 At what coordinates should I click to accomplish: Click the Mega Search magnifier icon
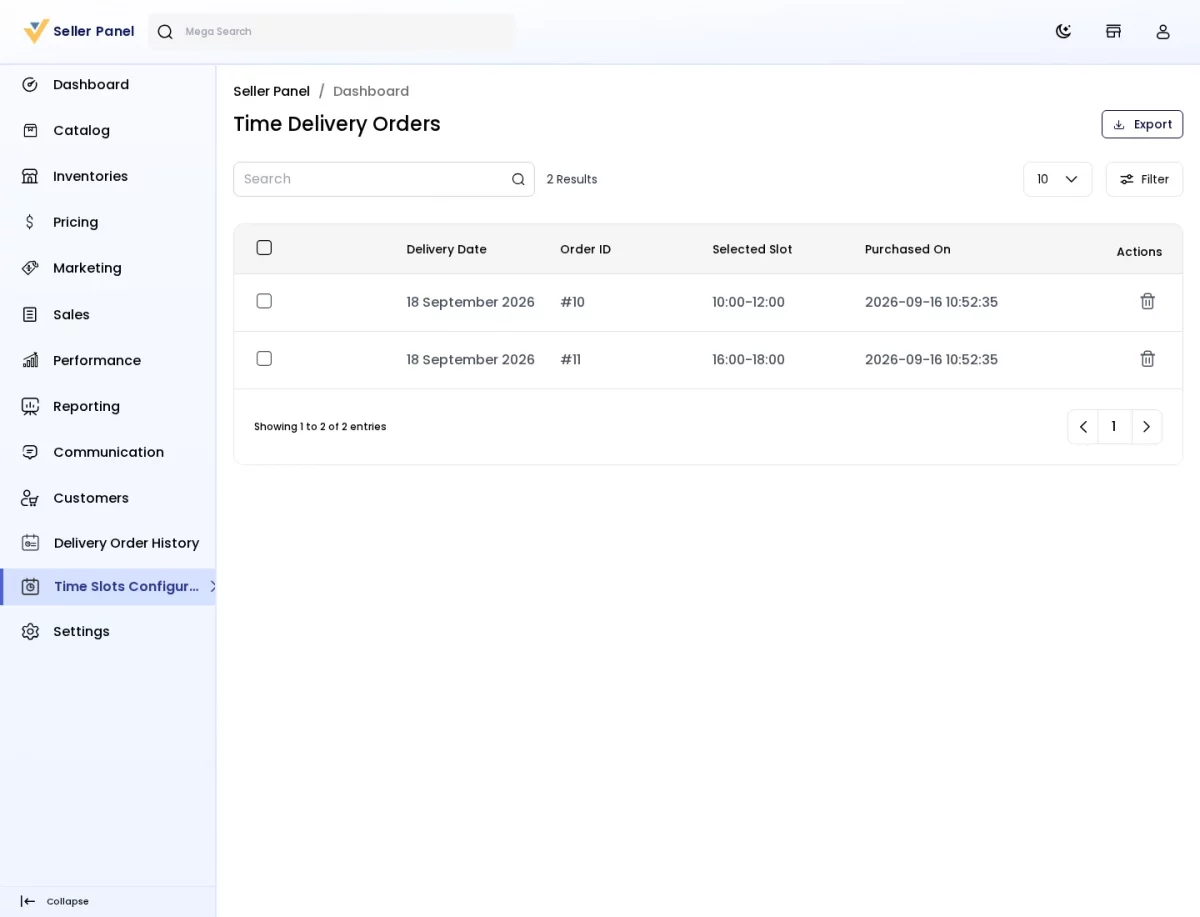[x=165, y=32]
